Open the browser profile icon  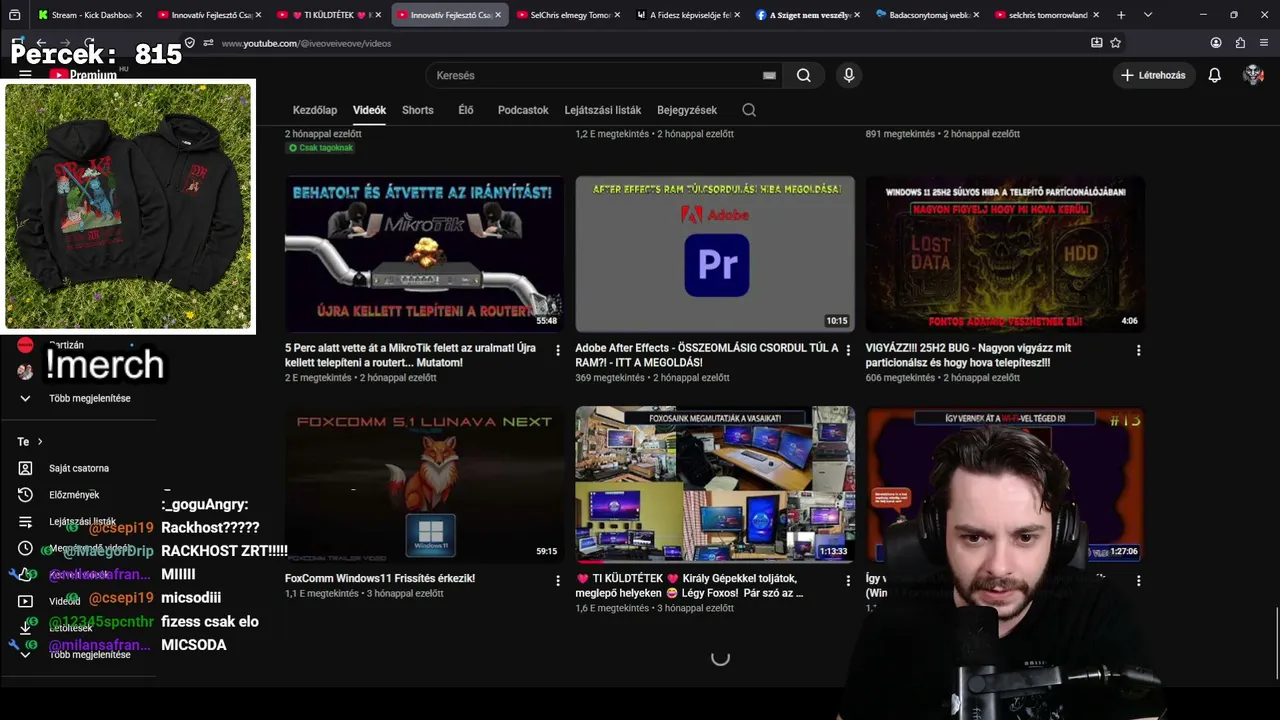point(1216,43)
